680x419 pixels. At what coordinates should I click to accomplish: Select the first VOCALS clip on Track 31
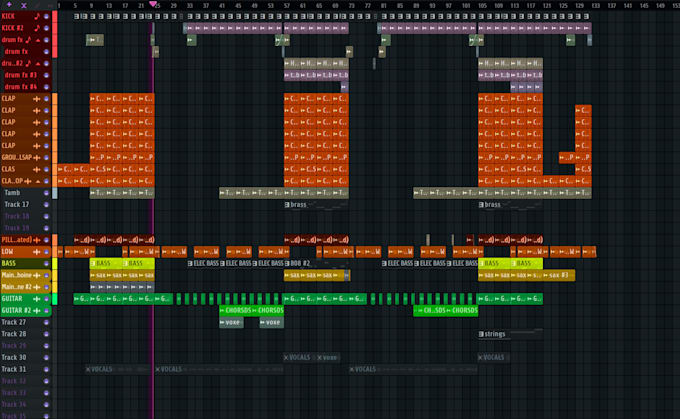coord(118,369)
